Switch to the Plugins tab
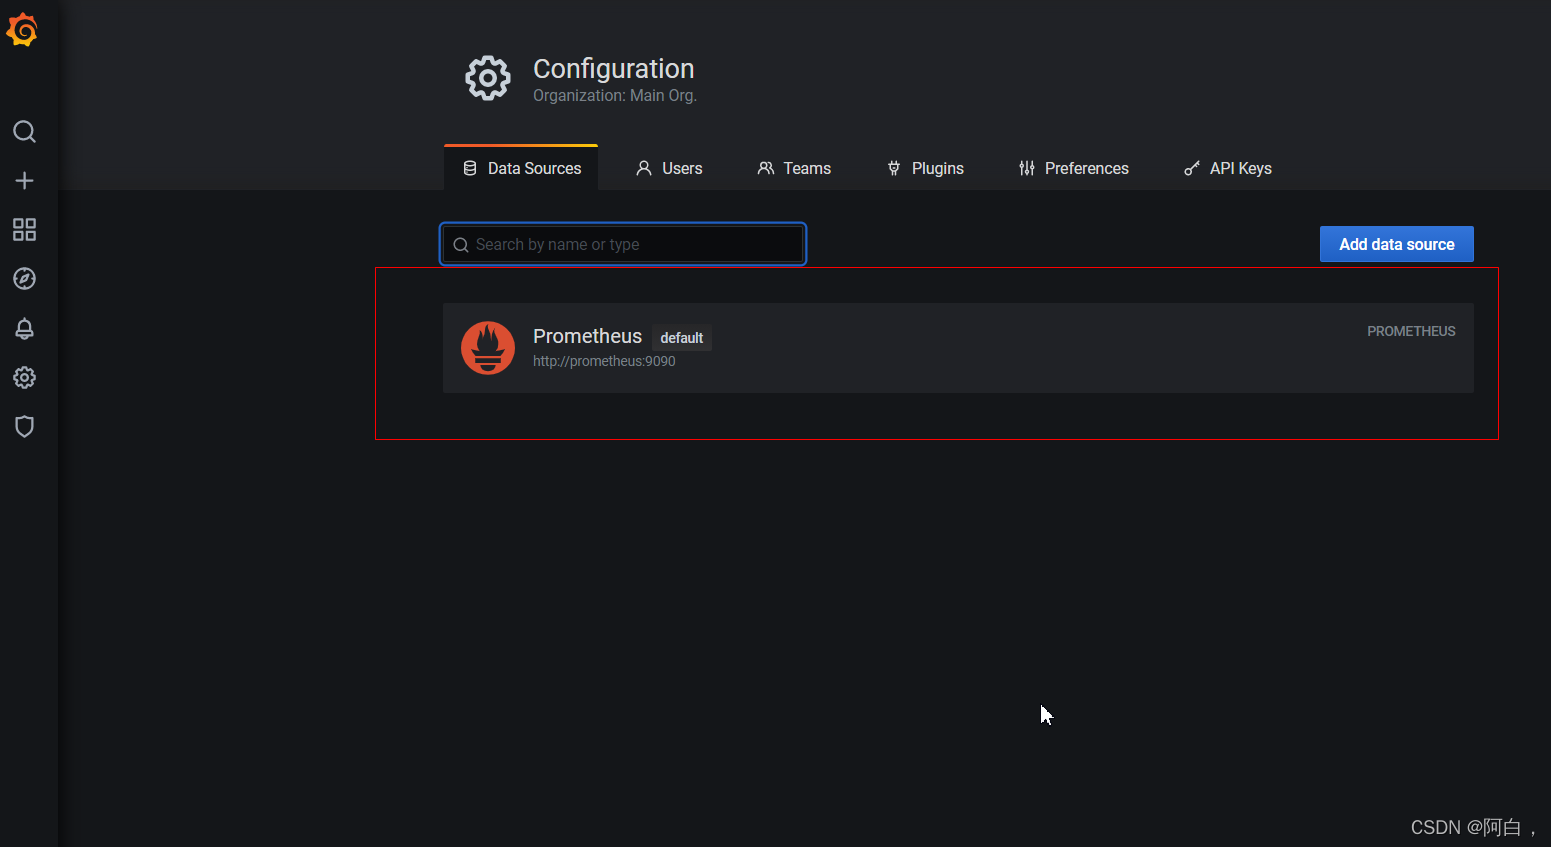The width and height of the screenshot is (1551, 847). pyautogui.click(x=925, y=168)
